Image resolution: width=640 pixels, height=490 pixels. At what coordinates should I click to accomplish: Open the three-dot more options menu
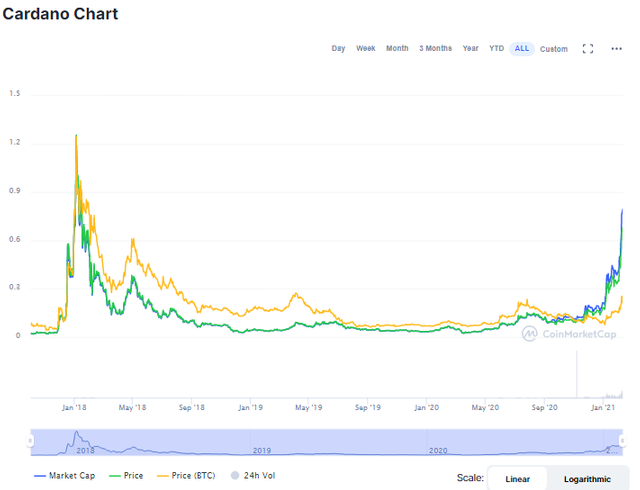coord(616,49)
